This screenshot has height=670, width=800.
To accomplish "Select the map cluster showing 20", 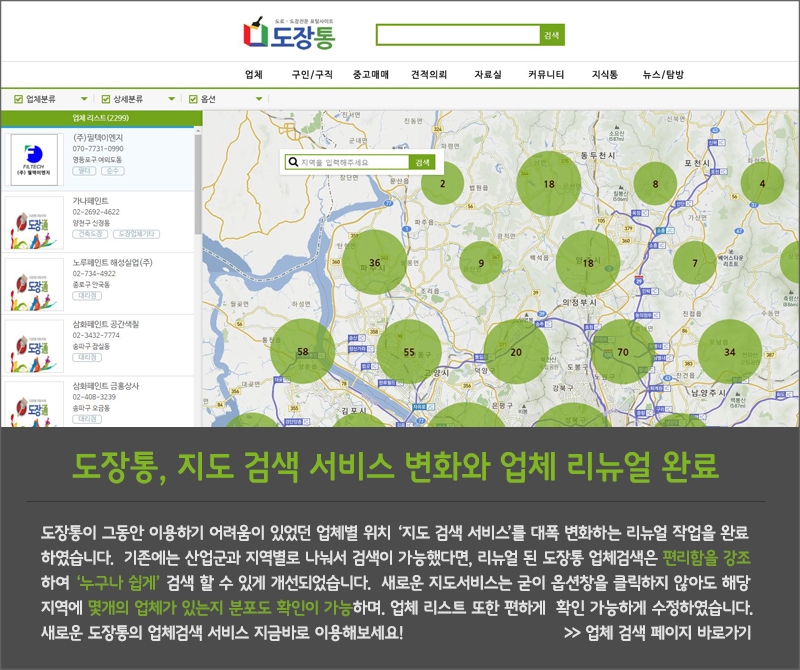I will click(516, 352).
